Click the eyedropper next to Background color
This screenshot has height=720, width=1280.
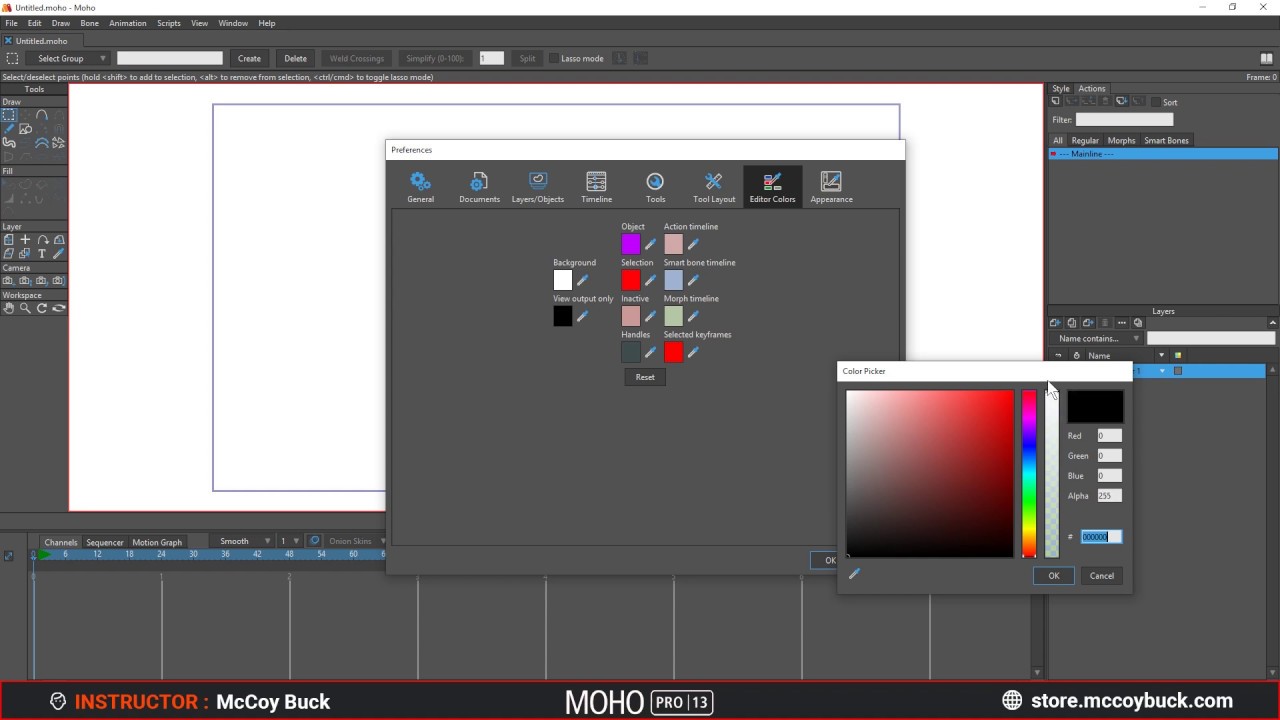(x=583, y=281)
